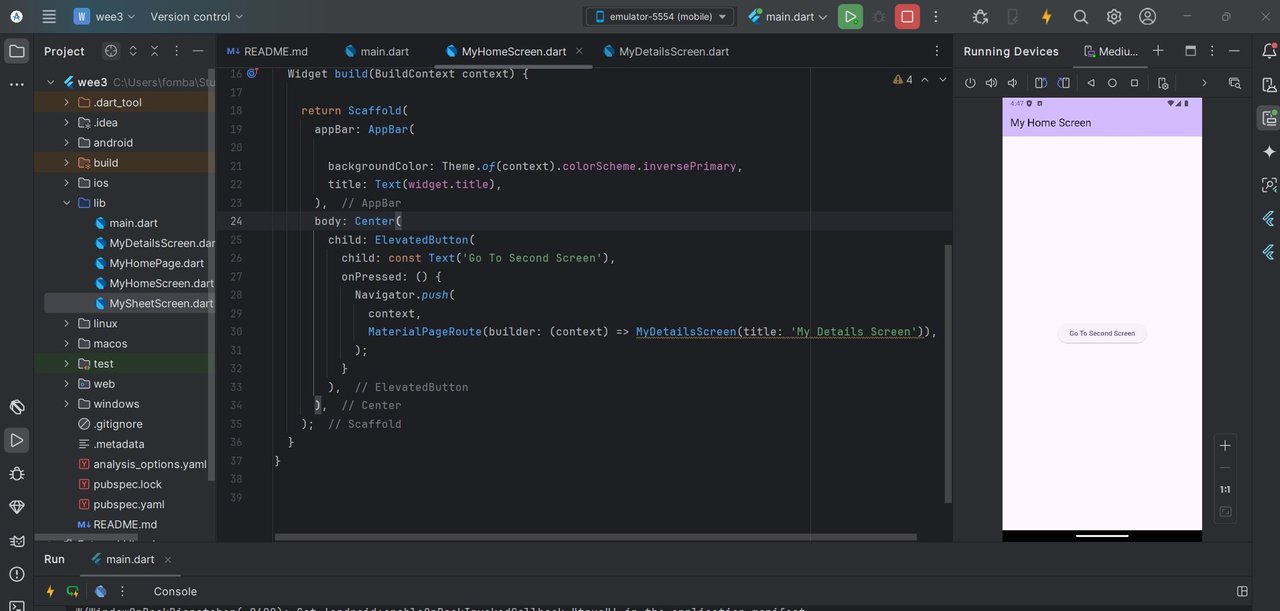Open MySheetScreen.dart in project tree
This screenshot has height=611, width=1280.
pyautogui.click(x=160, y=303)
